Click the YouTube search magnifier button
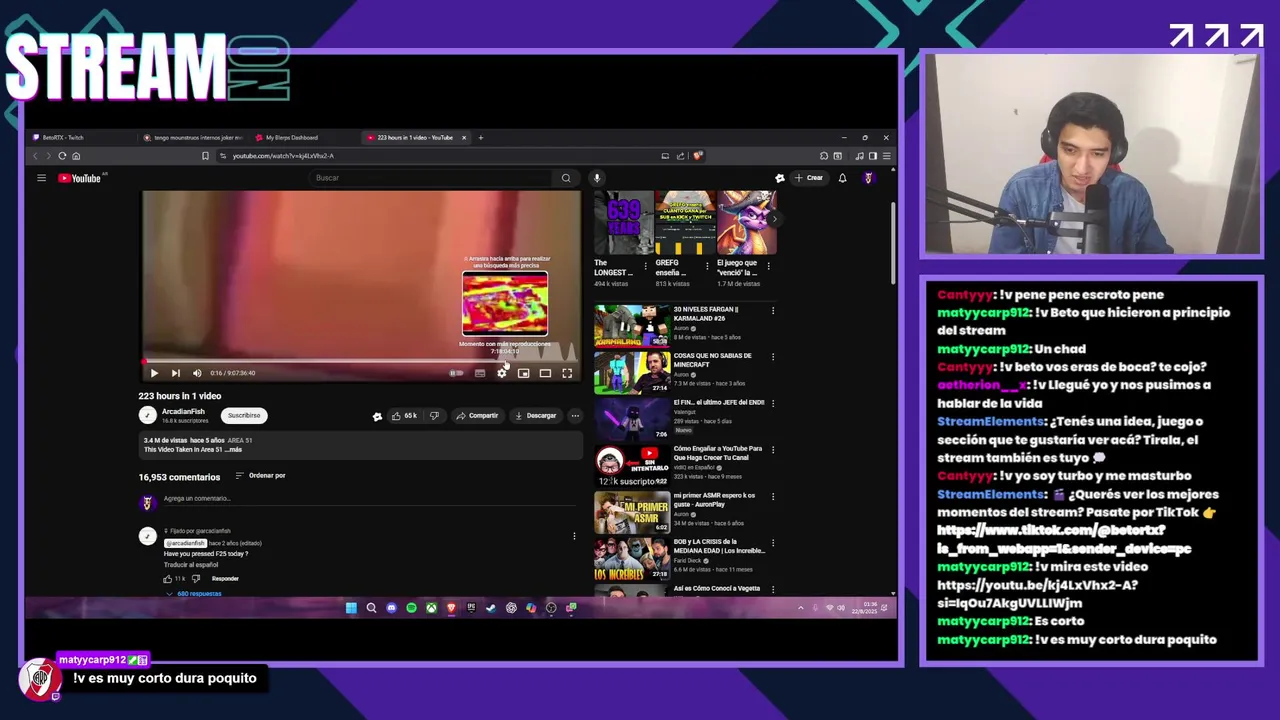Image resolution: width=1280 pixels, height=720 pixels. point(566,178)
